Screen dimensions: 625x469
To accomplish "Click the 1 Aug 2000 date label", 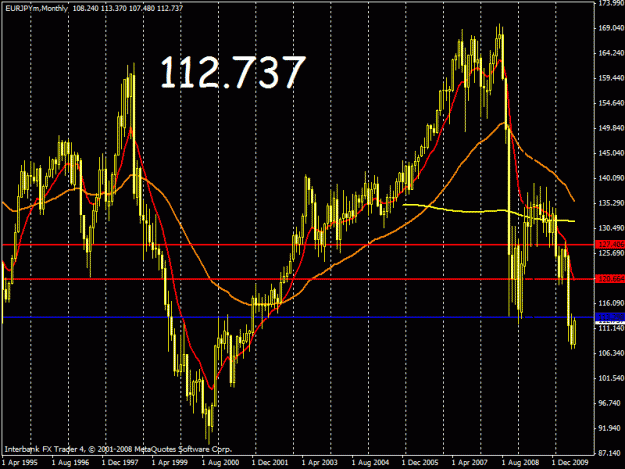I will click(220, 463).
